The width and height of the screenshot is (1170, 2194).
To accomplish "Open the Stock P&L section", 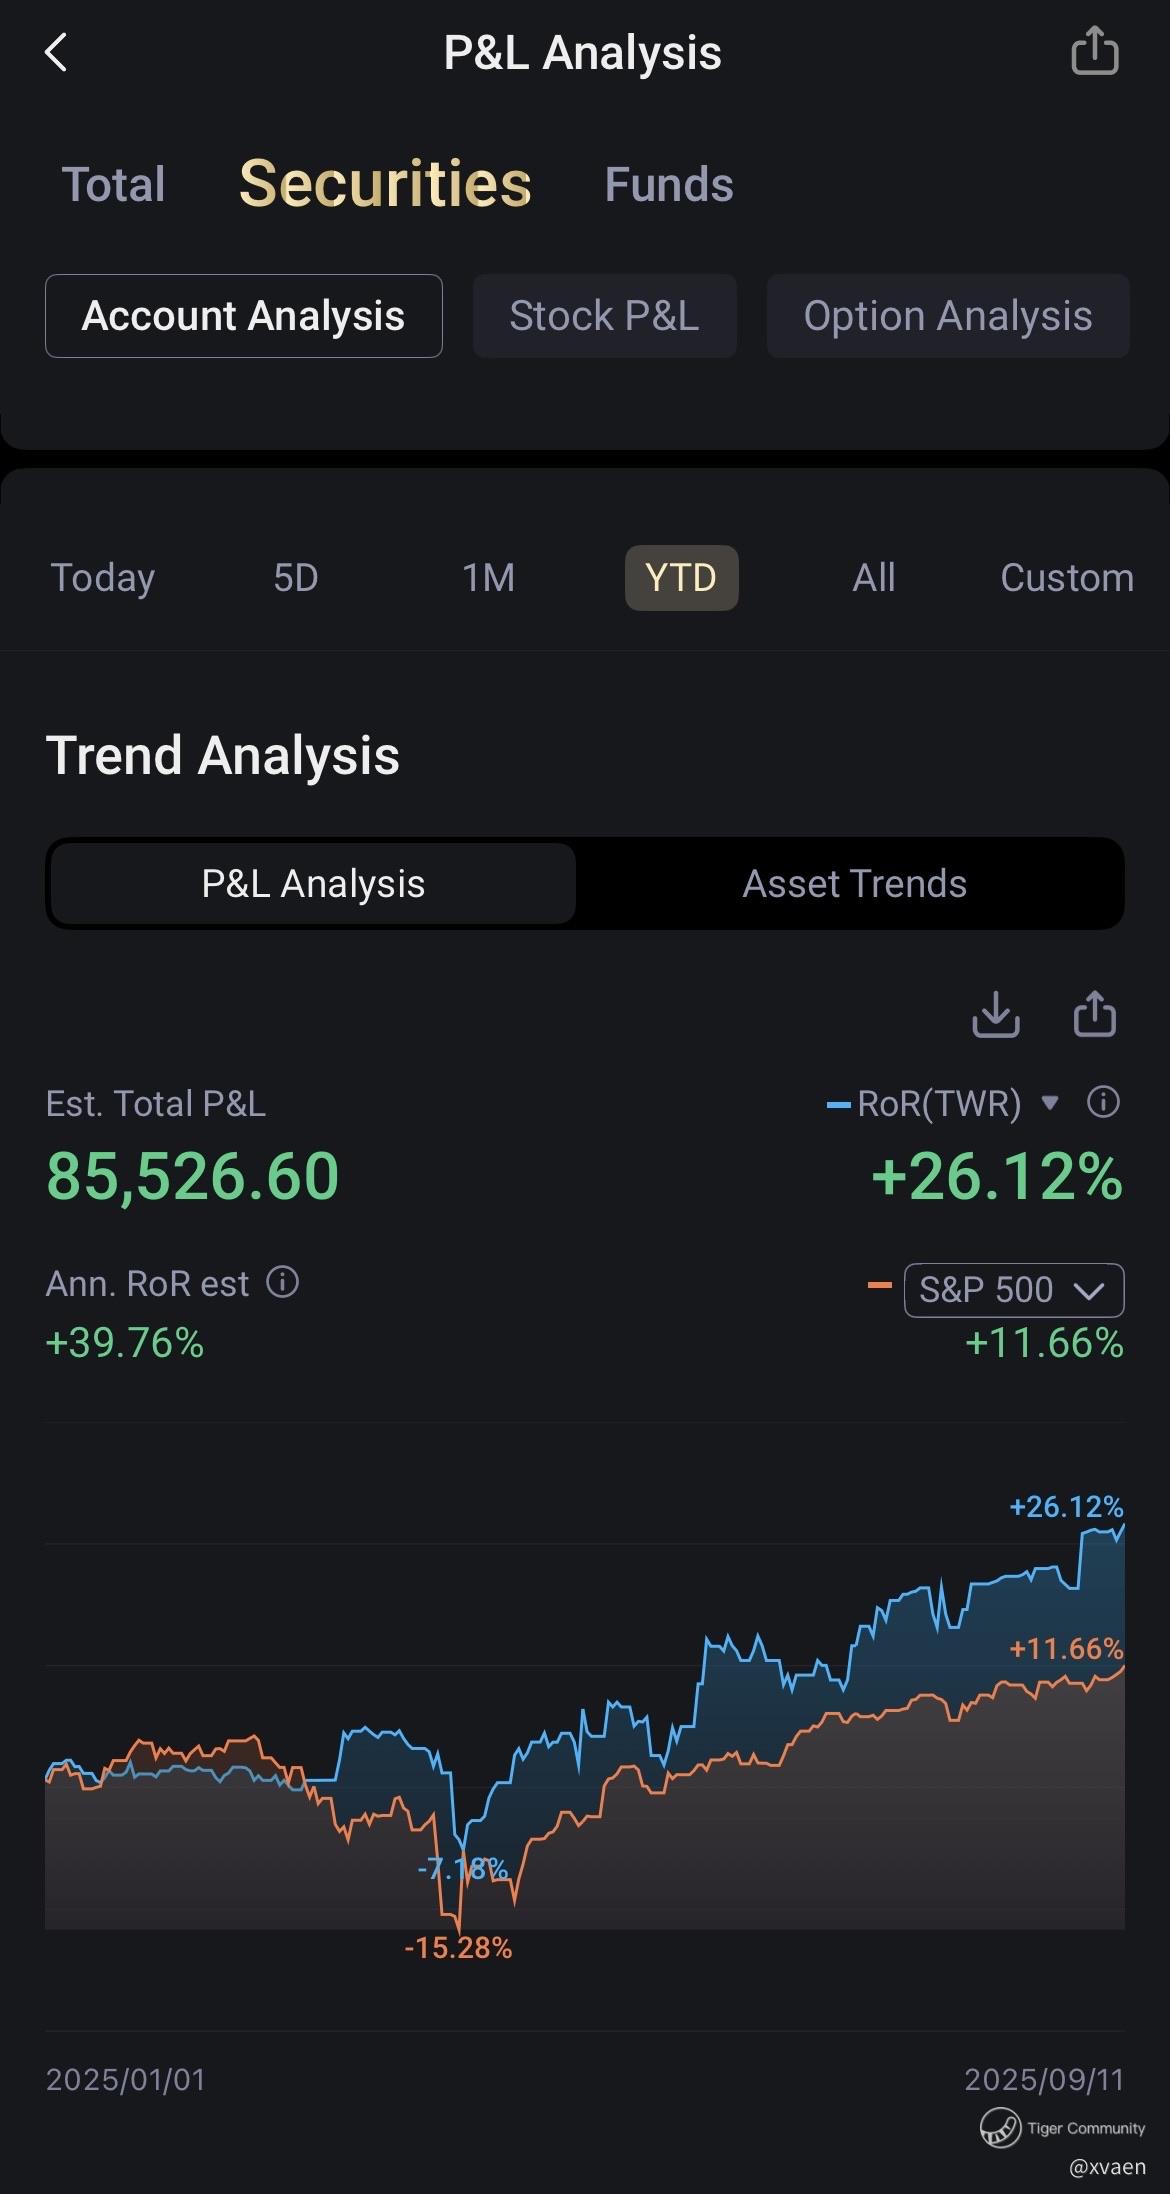I will pyautogui.click(x=604, y=316).
